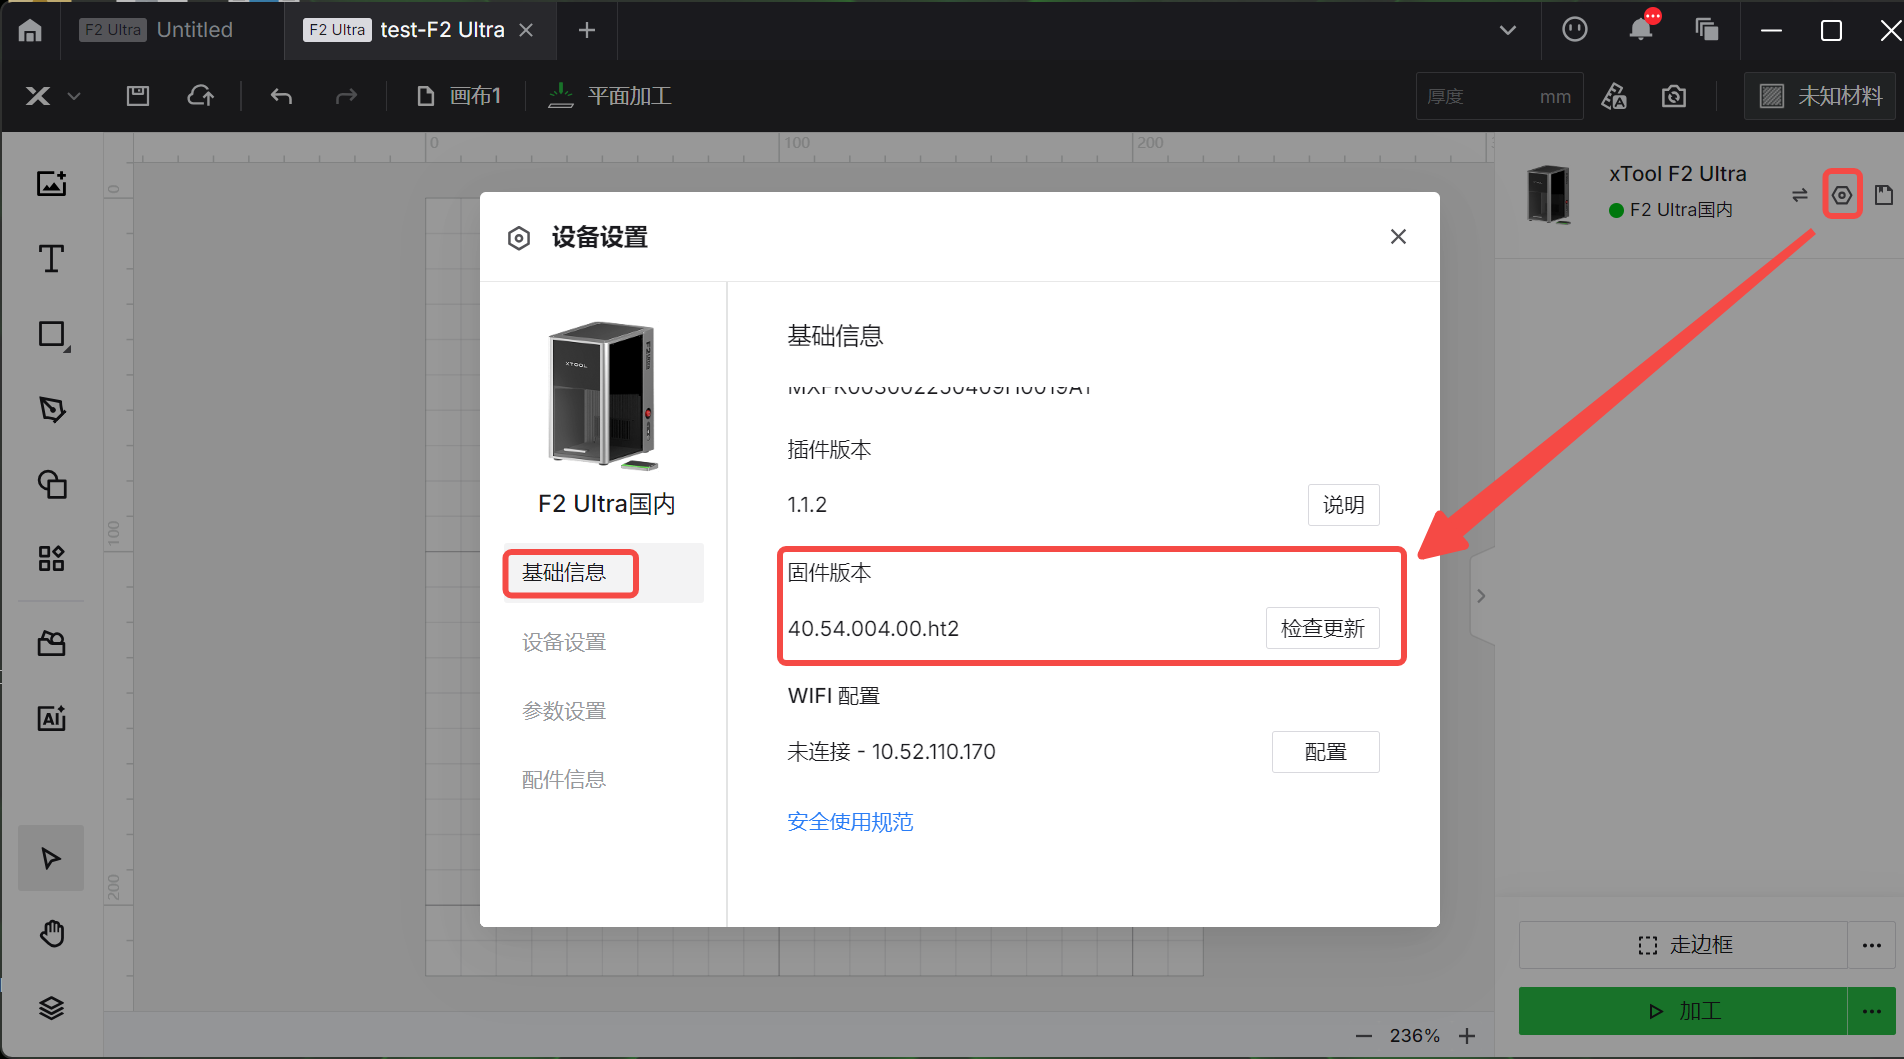Screen dimensions: 1904x1059
Task: Select the rectangle shape tool
Action: pos(52,335)
